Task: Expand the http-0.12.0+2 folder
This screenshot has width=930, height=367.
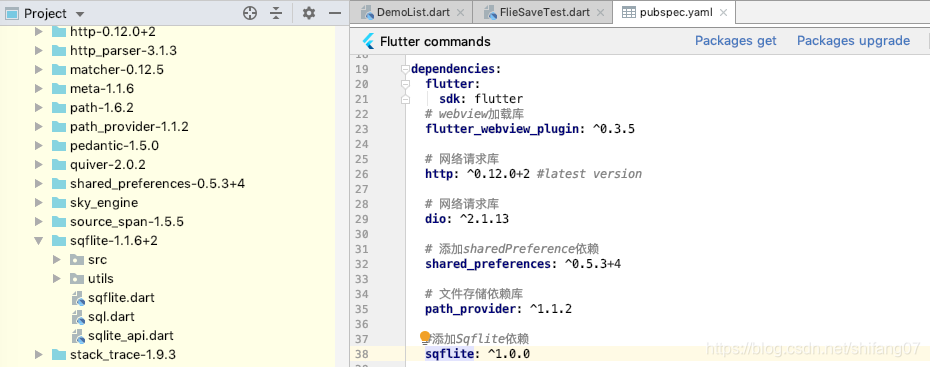Action: (39, 31)
